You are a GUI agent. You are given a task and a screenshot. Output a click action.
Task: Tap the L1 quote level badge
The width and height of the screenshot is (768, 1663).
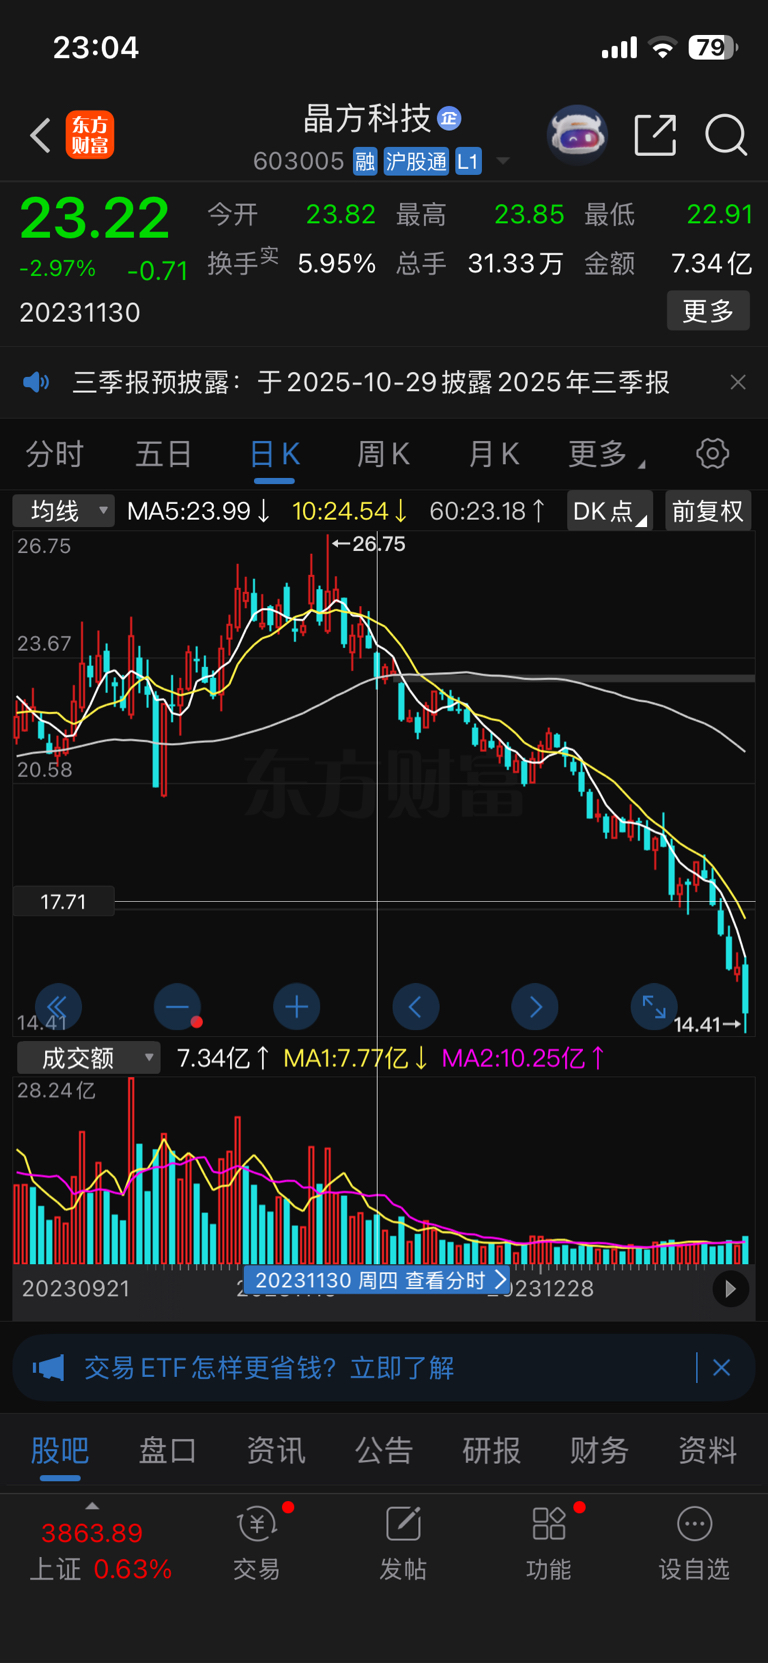(x=468, y=161)
